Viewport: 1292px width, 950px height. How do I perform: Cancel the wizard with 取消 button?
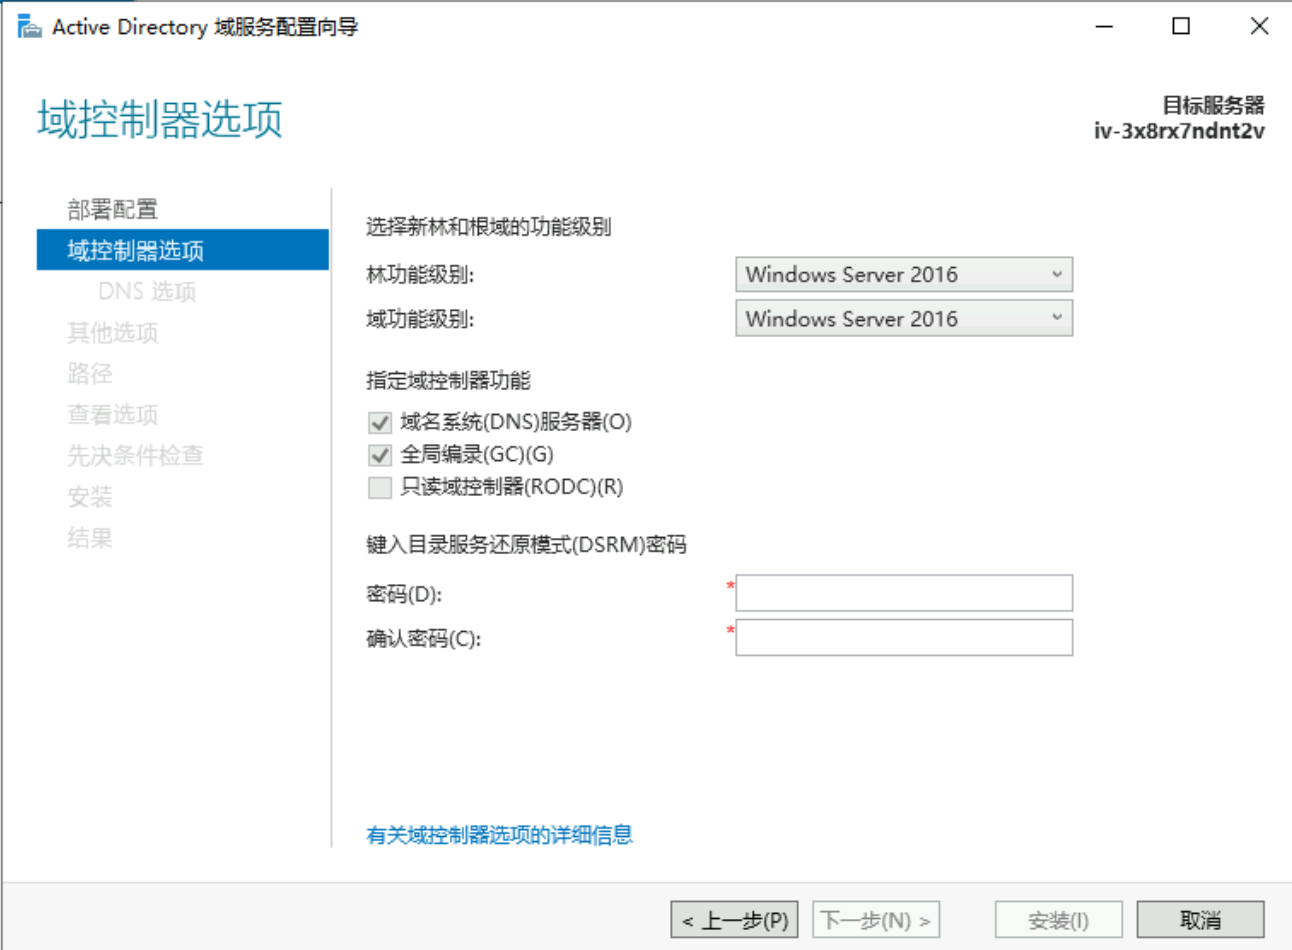[1201, 920]
